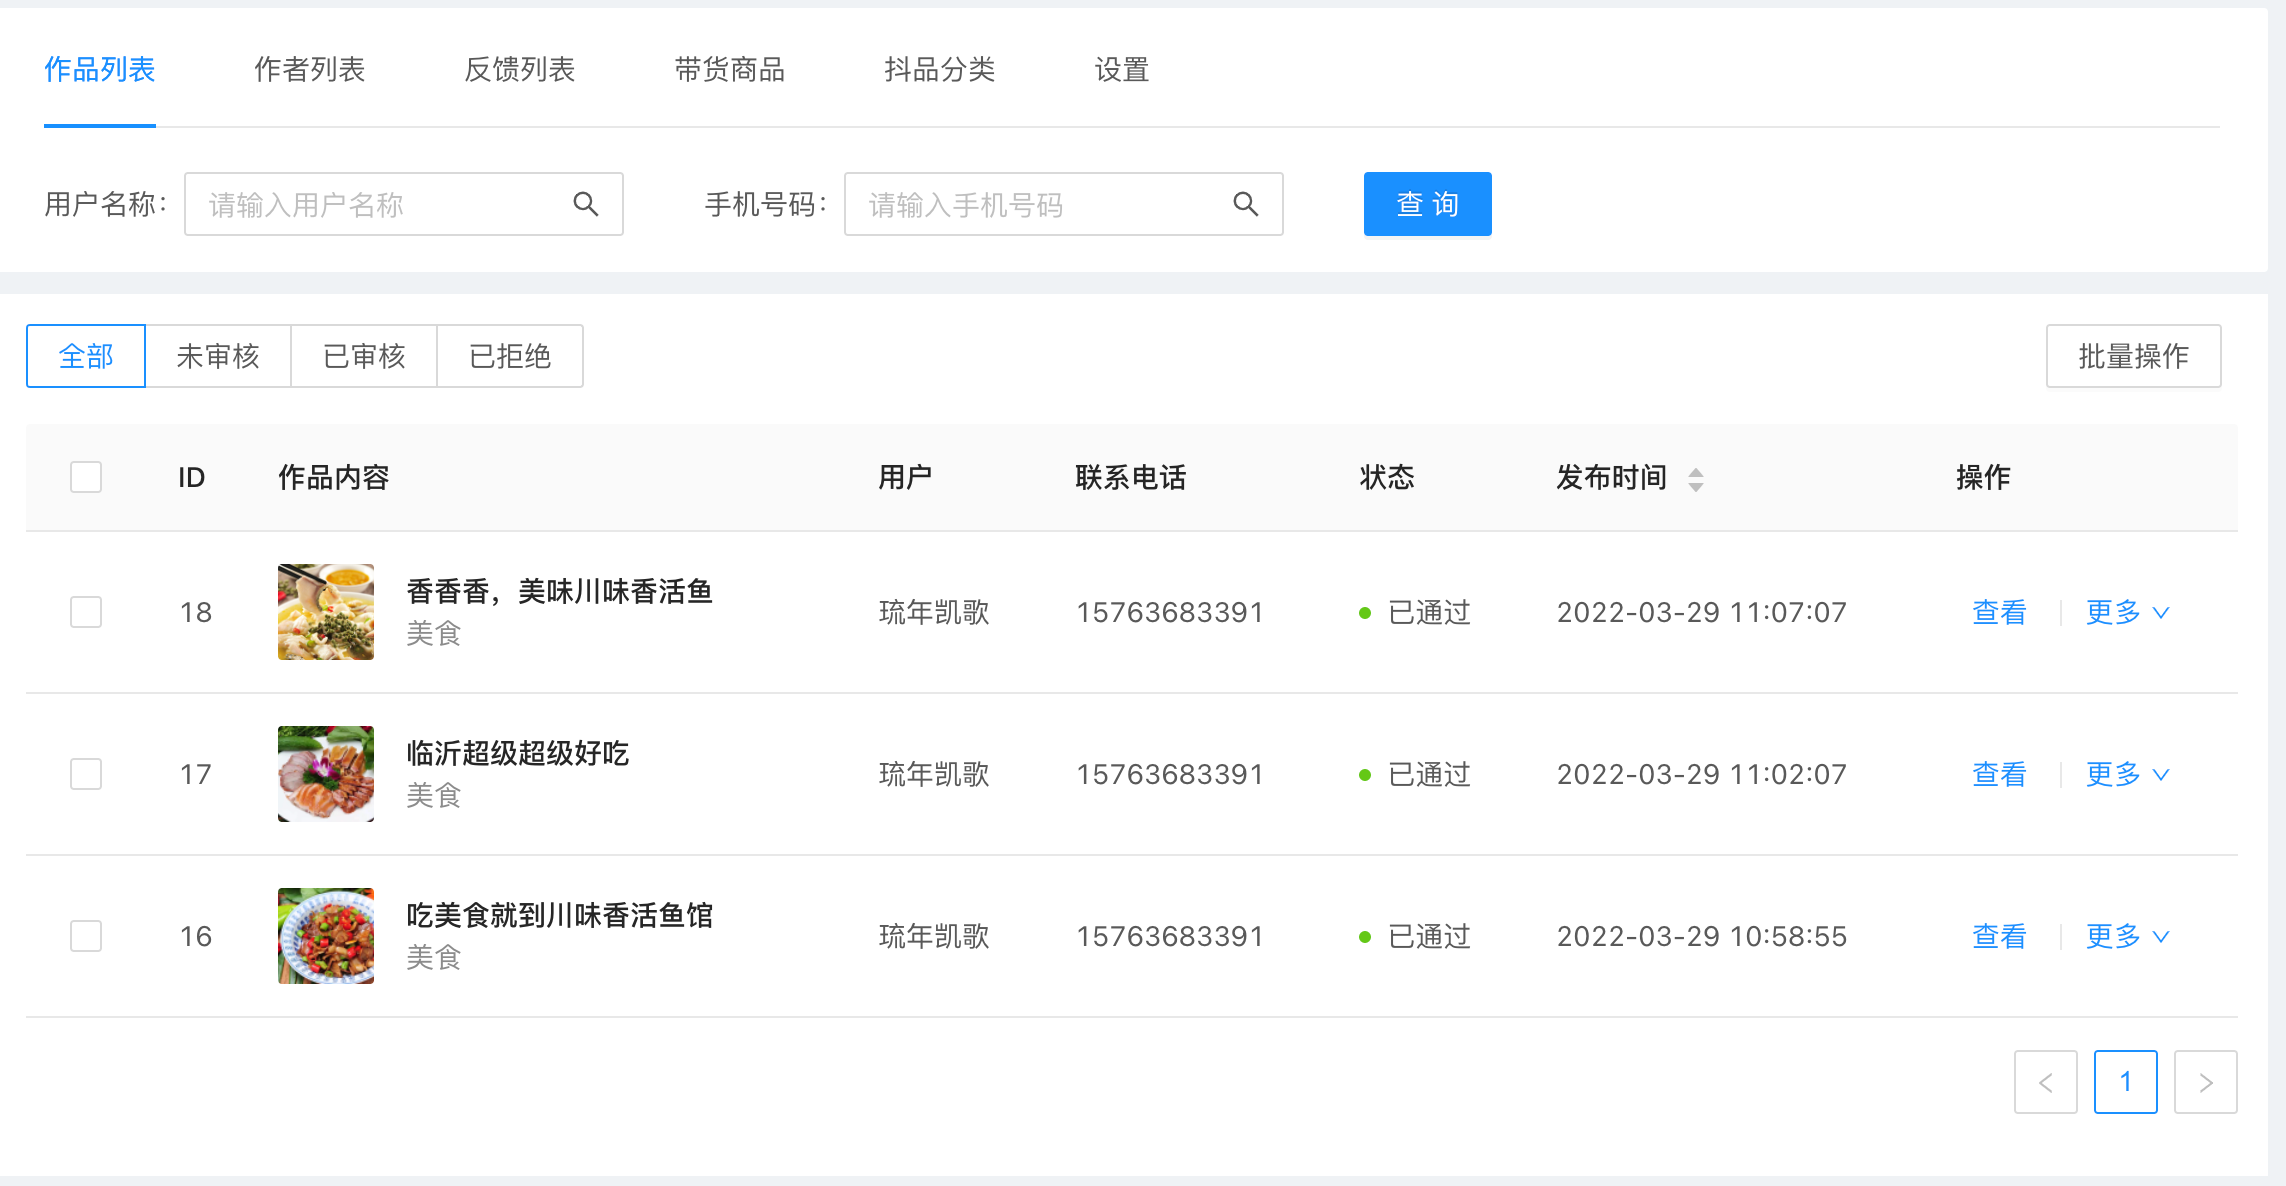2286x1186 pixels.
Task: Click the phone number in row 18
Action: pos(1170,612)
